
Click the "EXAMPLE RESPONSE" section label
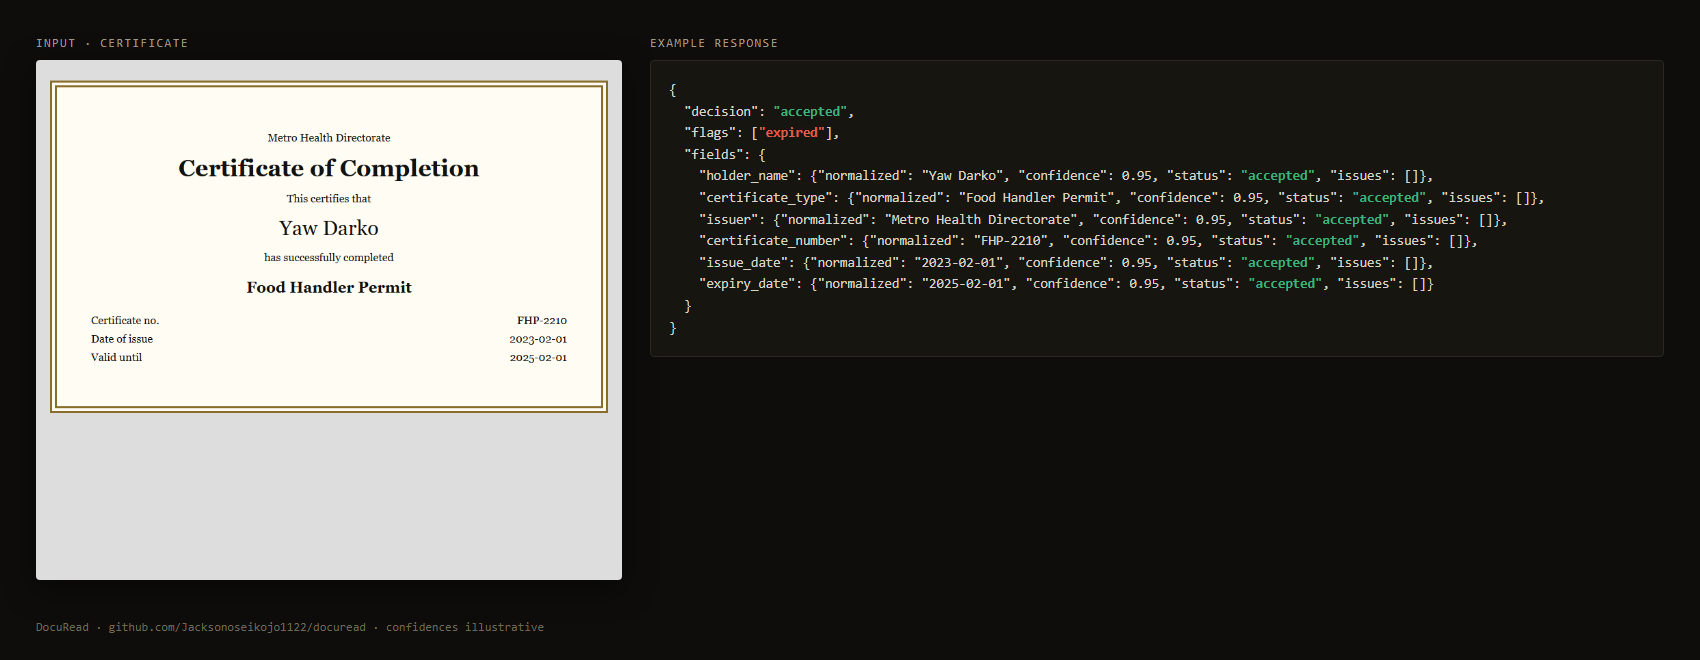pyautogui.click(x=714, y=43)
